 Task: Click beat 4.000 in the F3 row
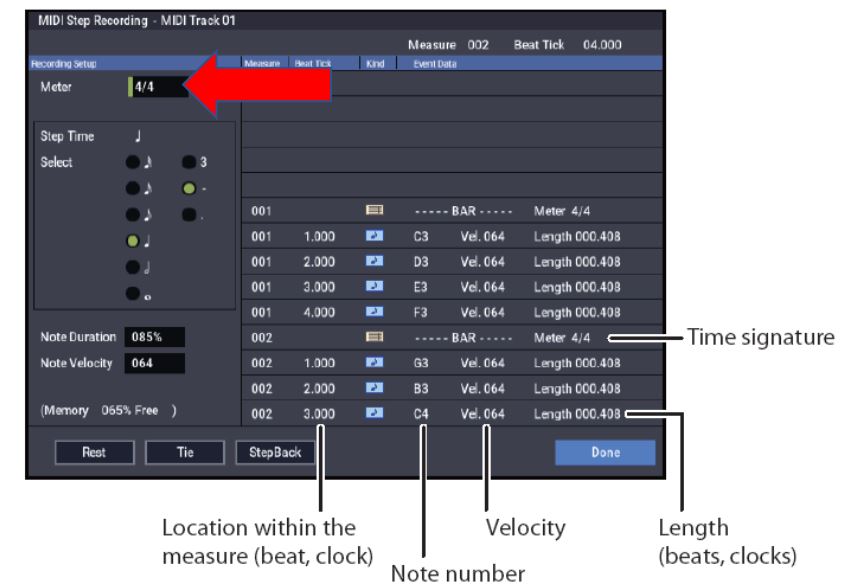click(x=319, y=312)
